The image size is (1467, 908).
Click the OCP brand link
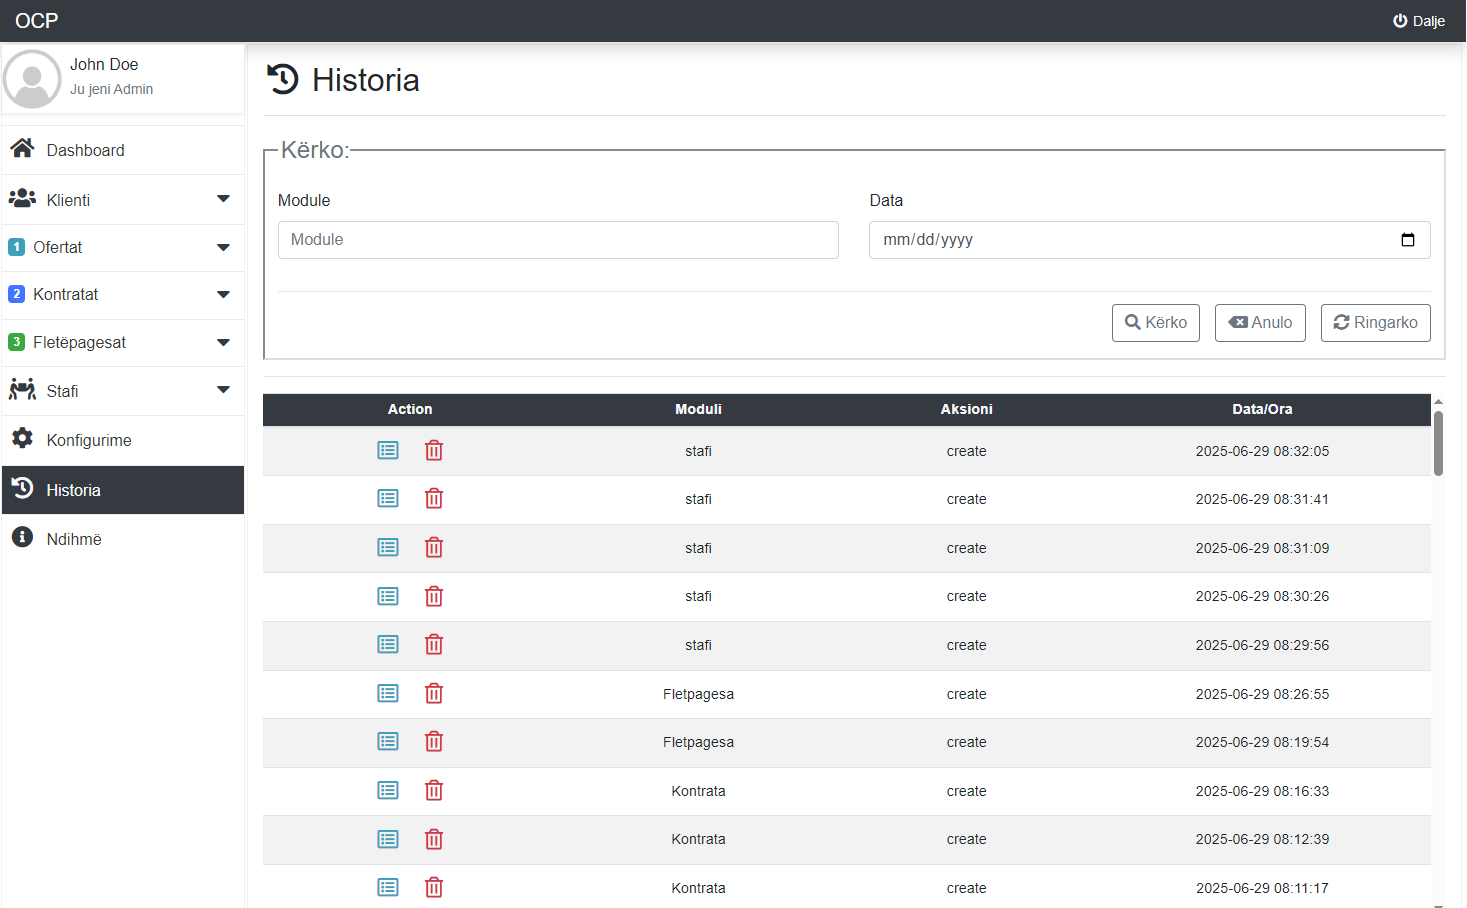point(37,21)
